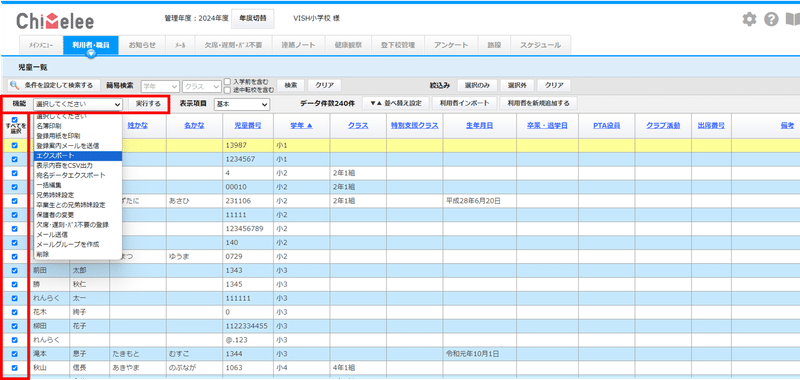800x380 pixels.
Task: Toggle the すべてを選択 checkbox
Action: click(x=14, y=120)
